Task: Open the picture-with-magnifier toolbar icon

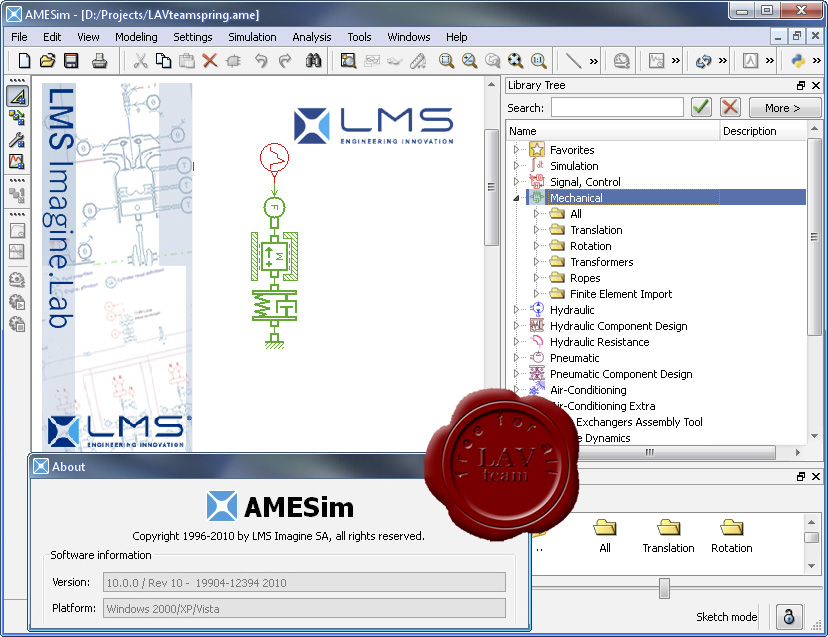Action: click(348, 61)
